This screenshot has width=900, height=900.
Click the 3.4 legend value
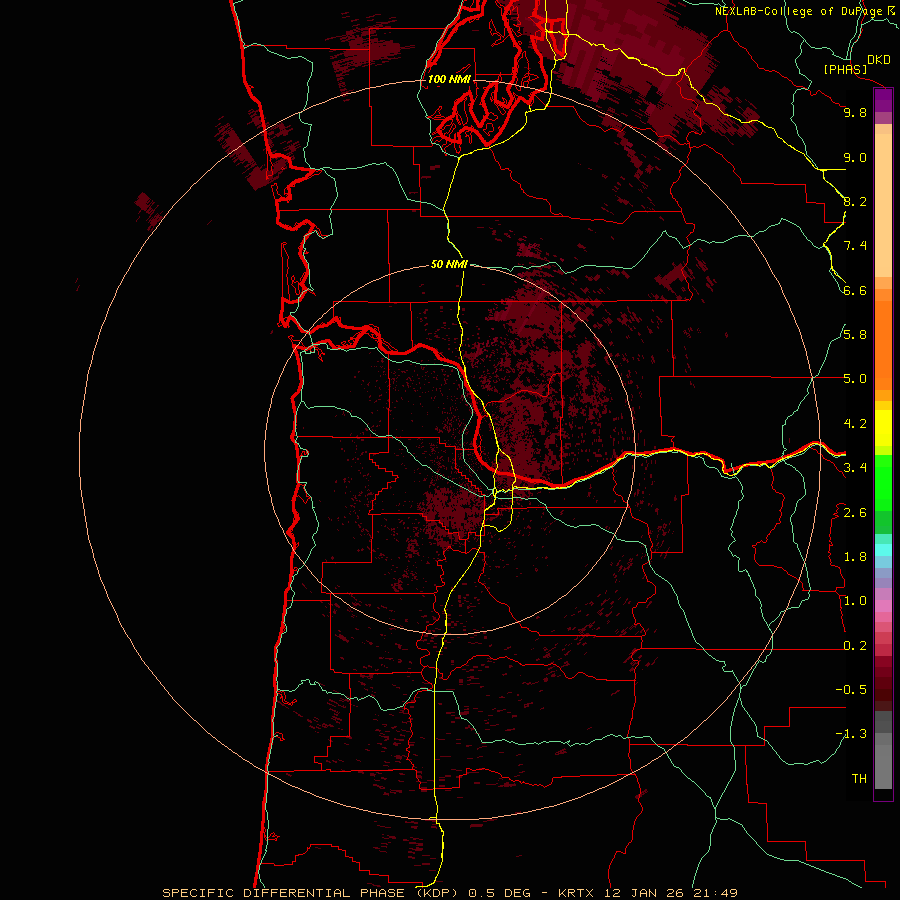855,468
